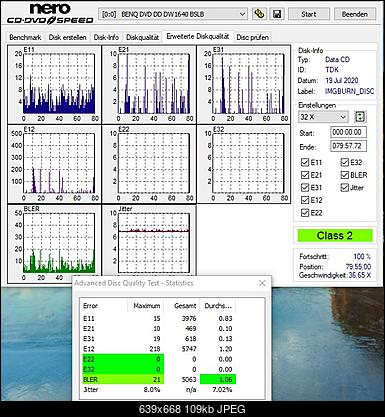Click the copy-to-clipboard icon in toolbar
The image size is (385, 417).
click(x=259, y=14)
